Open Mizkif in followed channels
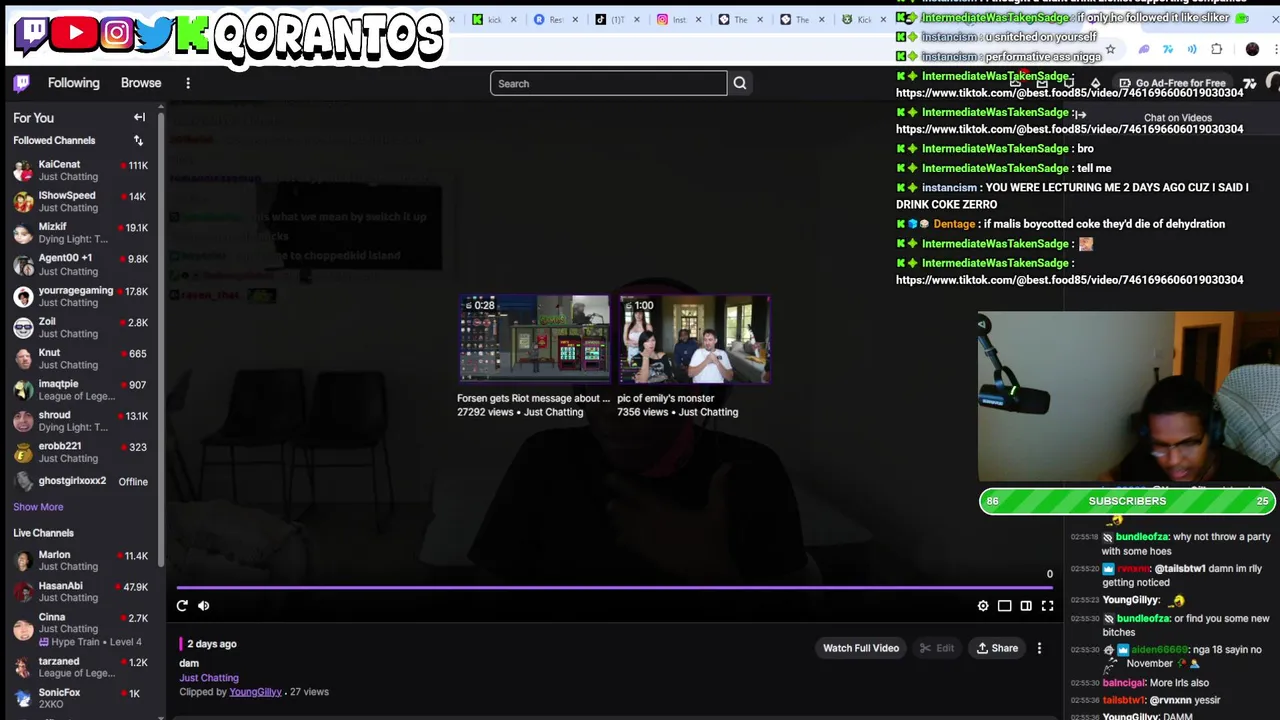Viewport: 1280px width, 720px height. point(81,233)
